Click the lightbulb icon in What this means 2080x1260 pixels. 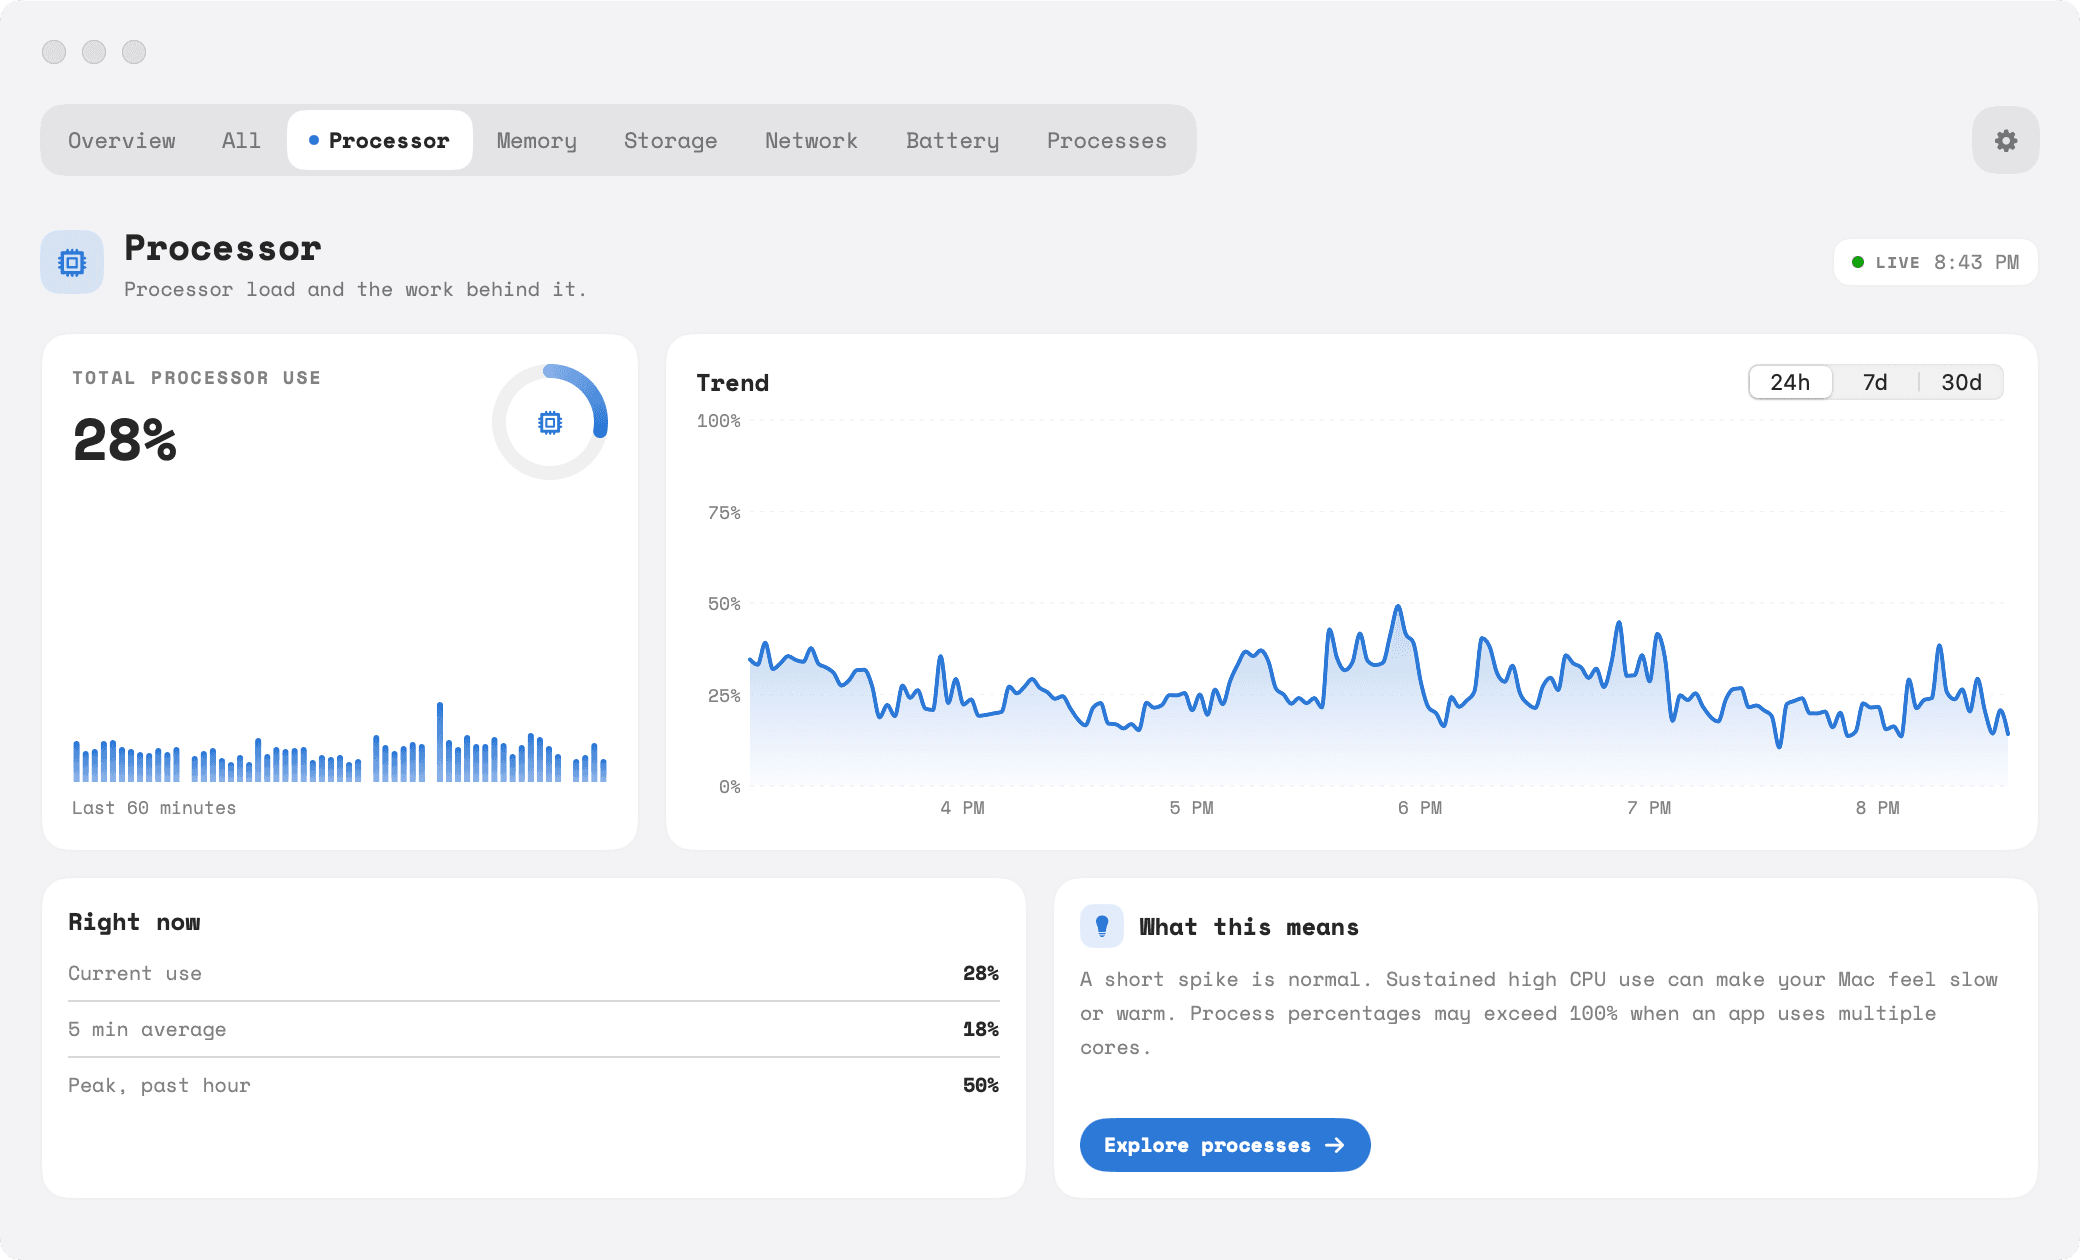click(1102, 926)
